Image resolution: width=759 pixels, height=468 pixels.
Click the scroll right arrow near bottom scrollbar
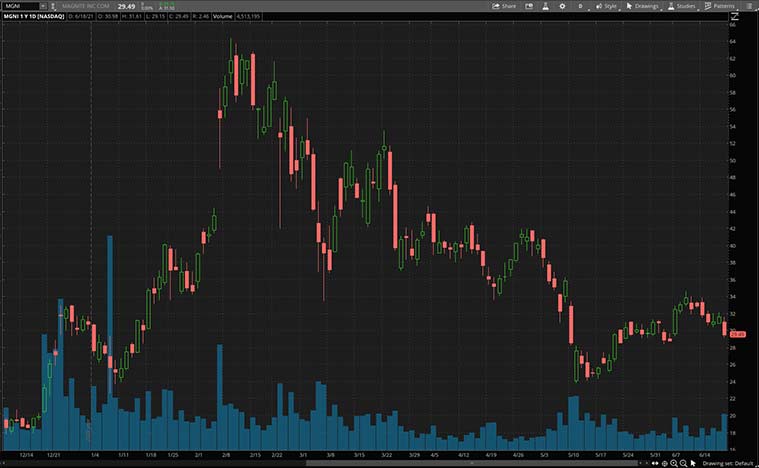click(647, 463)
